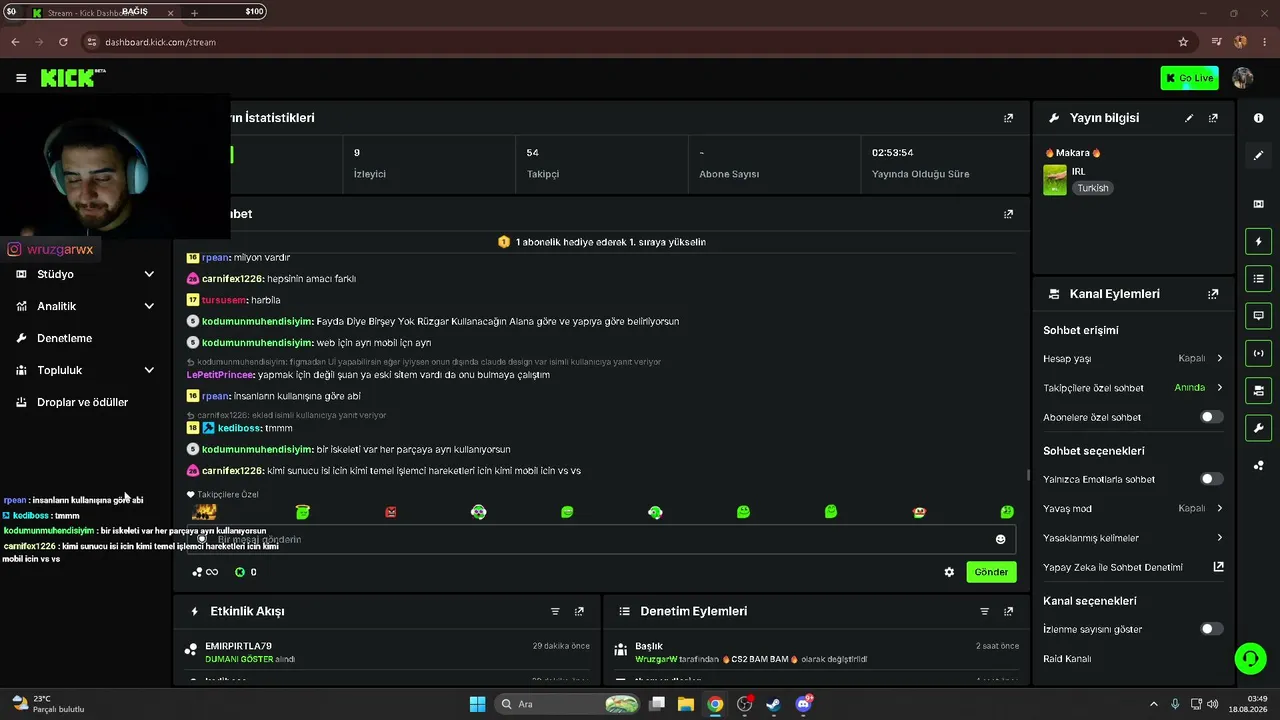The image size is (1280, 720).
Task: Toggle the chat panel icon in right rail
Action: tap(1258, 316)
